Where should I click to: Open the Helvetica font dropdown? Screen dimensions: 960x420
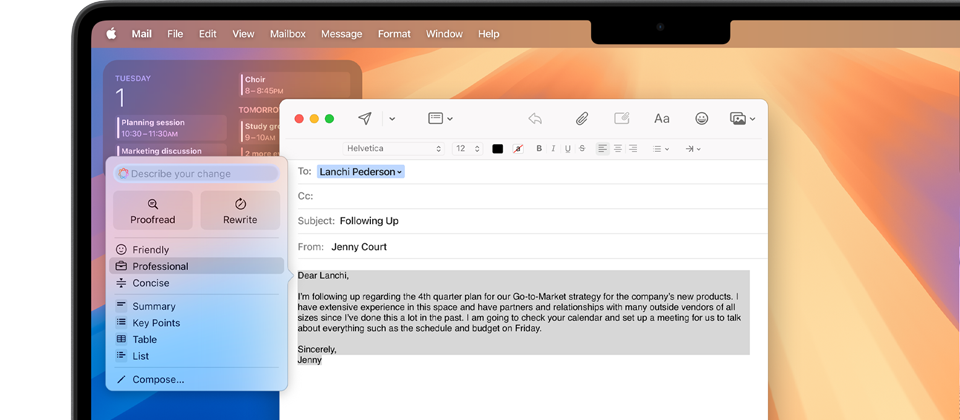point(393,149)
